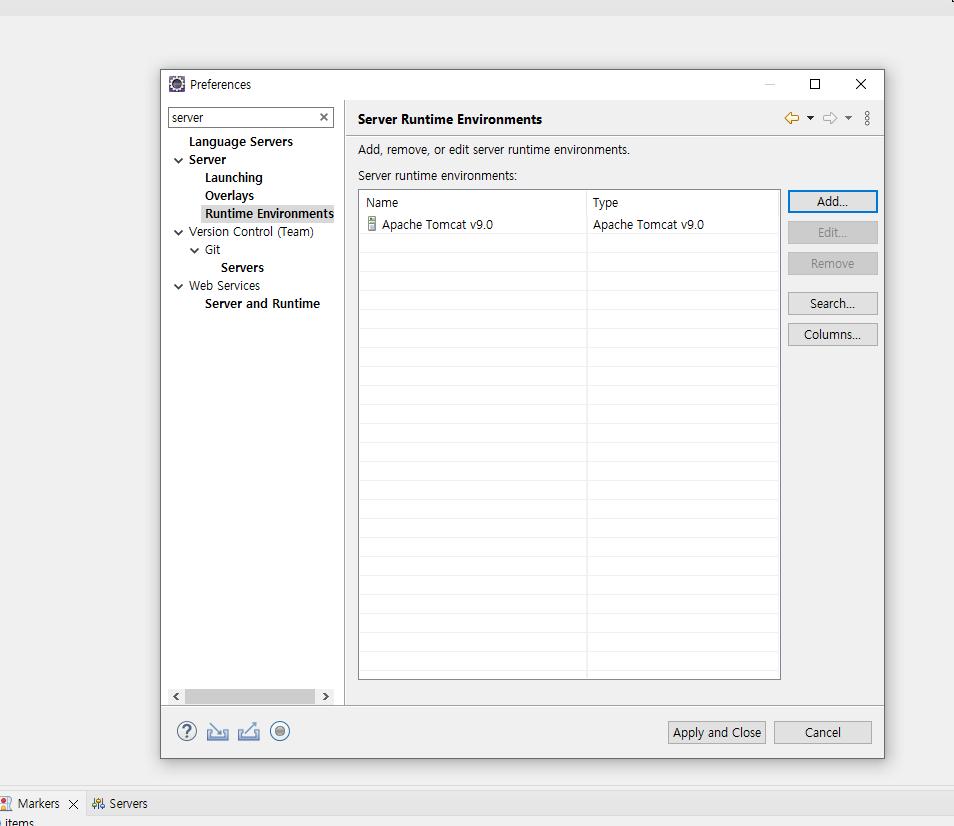Click the oomph preference recorder icon
The image size is (954, 826).
pyautogui.click(x=280, y=731)
